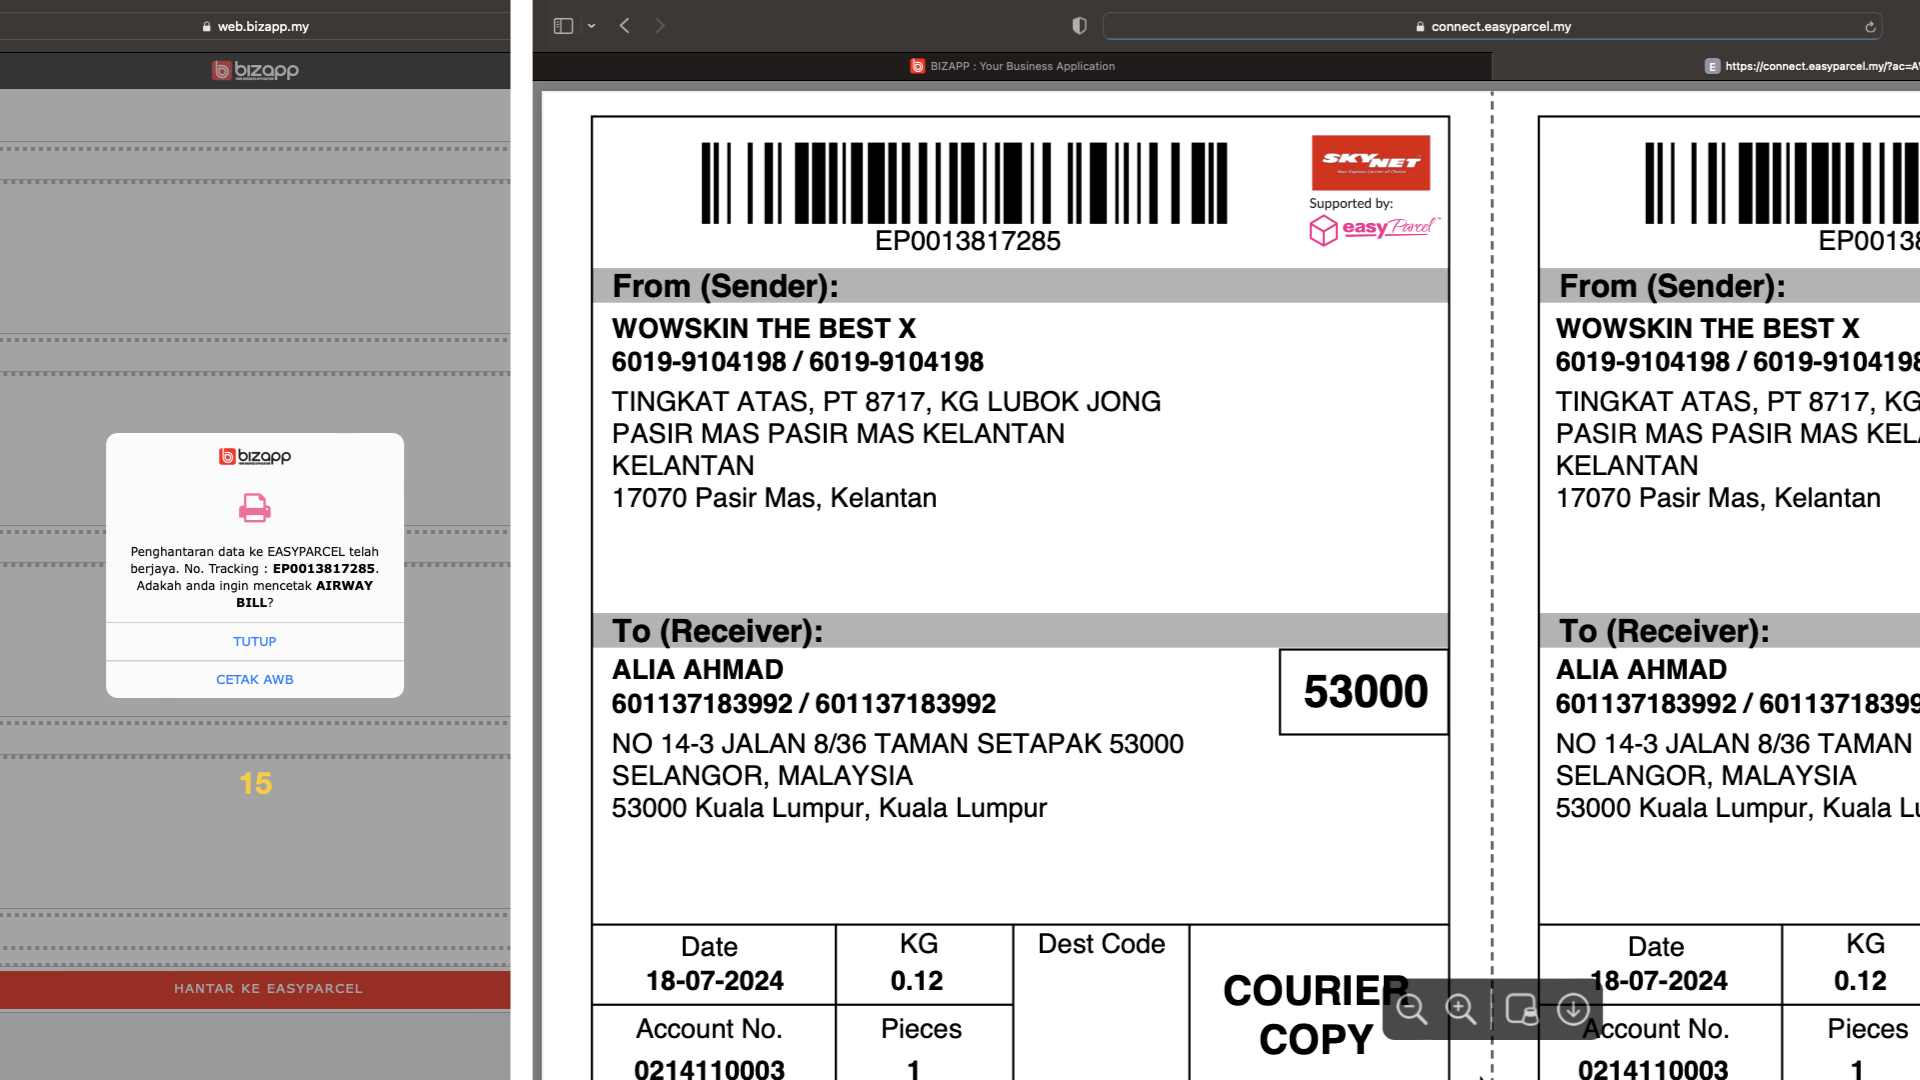Image resolution: width=1920 pixels, height=1080 pixels.
Task: Click sender name WOWSKIN THE BEST X, first label
Action: coord(764,329)
